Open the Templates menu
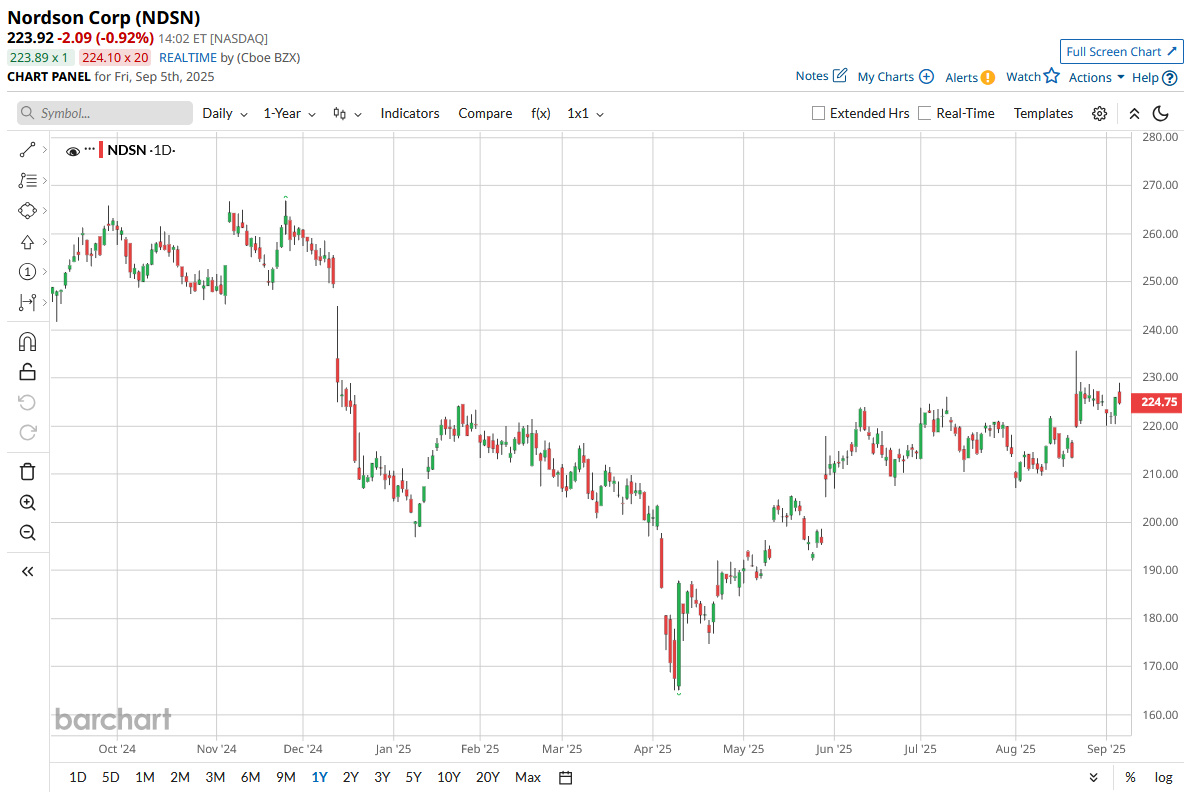This screenshot has height=792, width=1200. tap(1043, 114)
